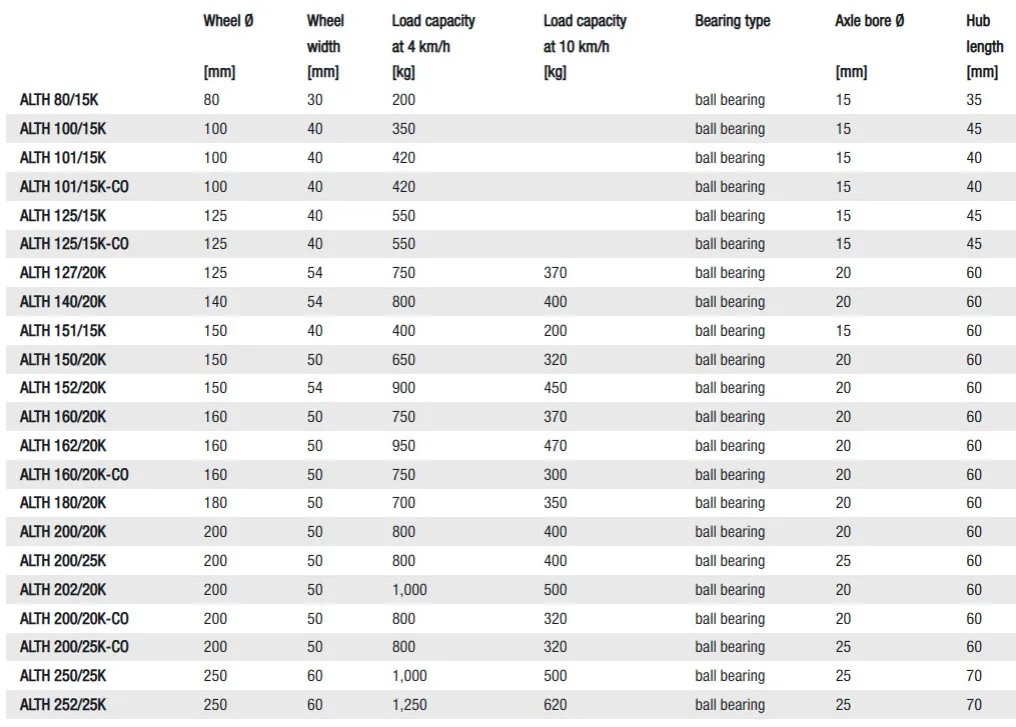Click the Hub length column header

point(984,34)
